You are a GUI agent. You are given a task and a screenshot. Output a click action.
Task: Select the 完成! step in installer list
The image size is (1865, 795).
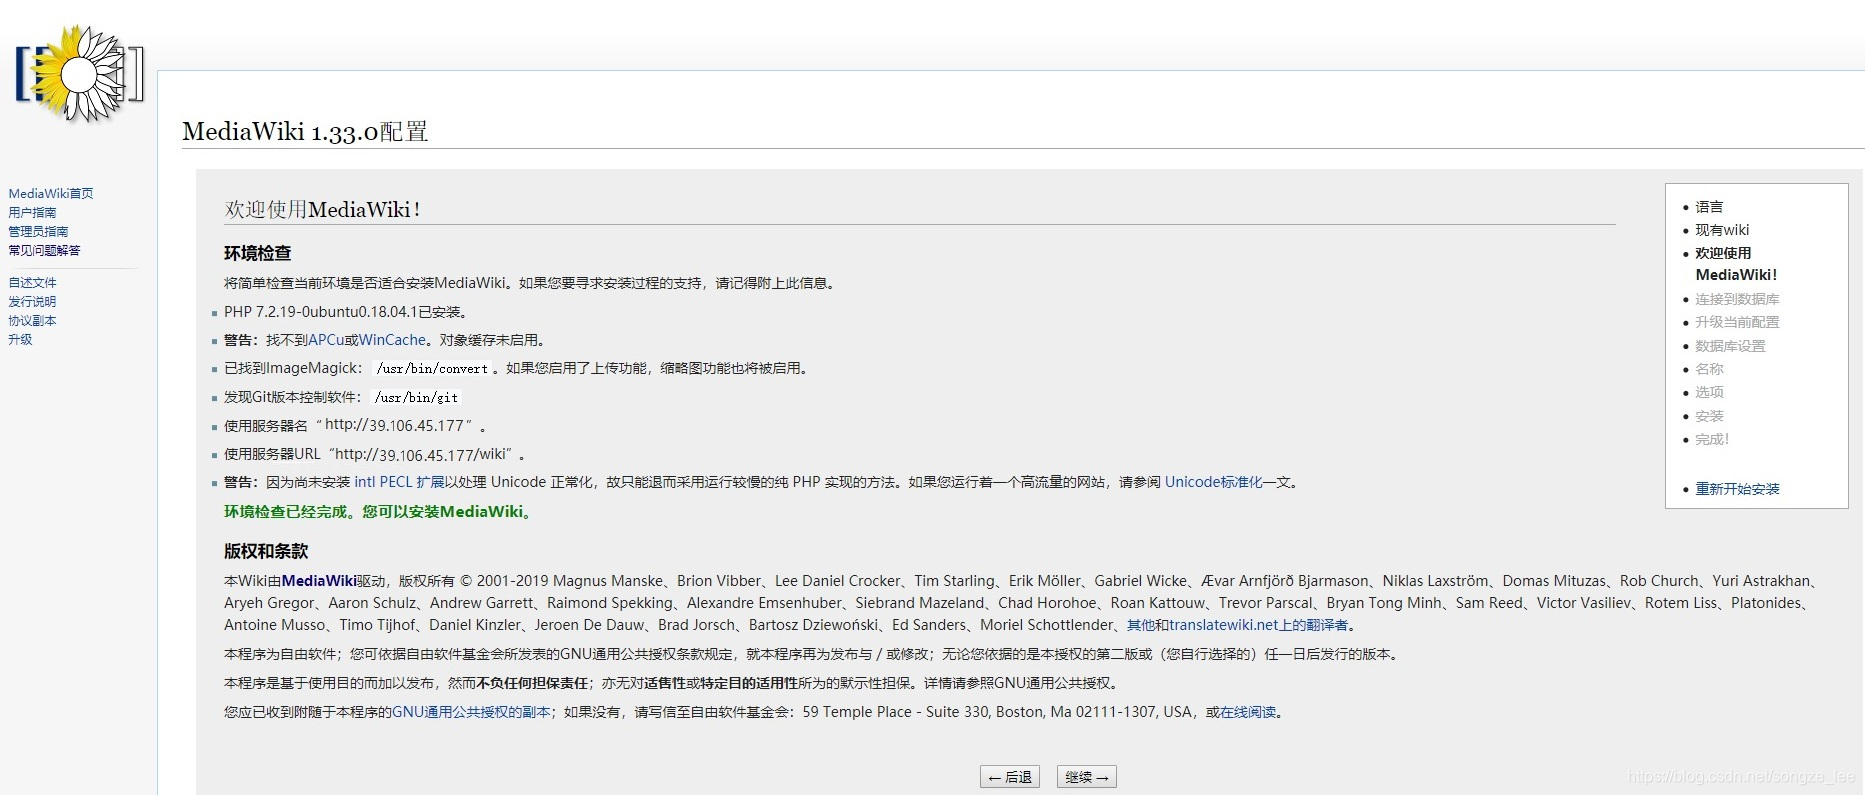[x=1712, y=439]
